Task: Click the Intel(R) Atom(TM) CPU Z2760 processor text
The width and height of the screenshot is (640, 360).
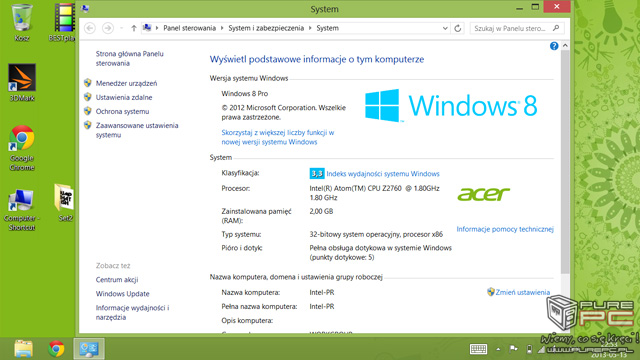Action: [x=374, y=193]
